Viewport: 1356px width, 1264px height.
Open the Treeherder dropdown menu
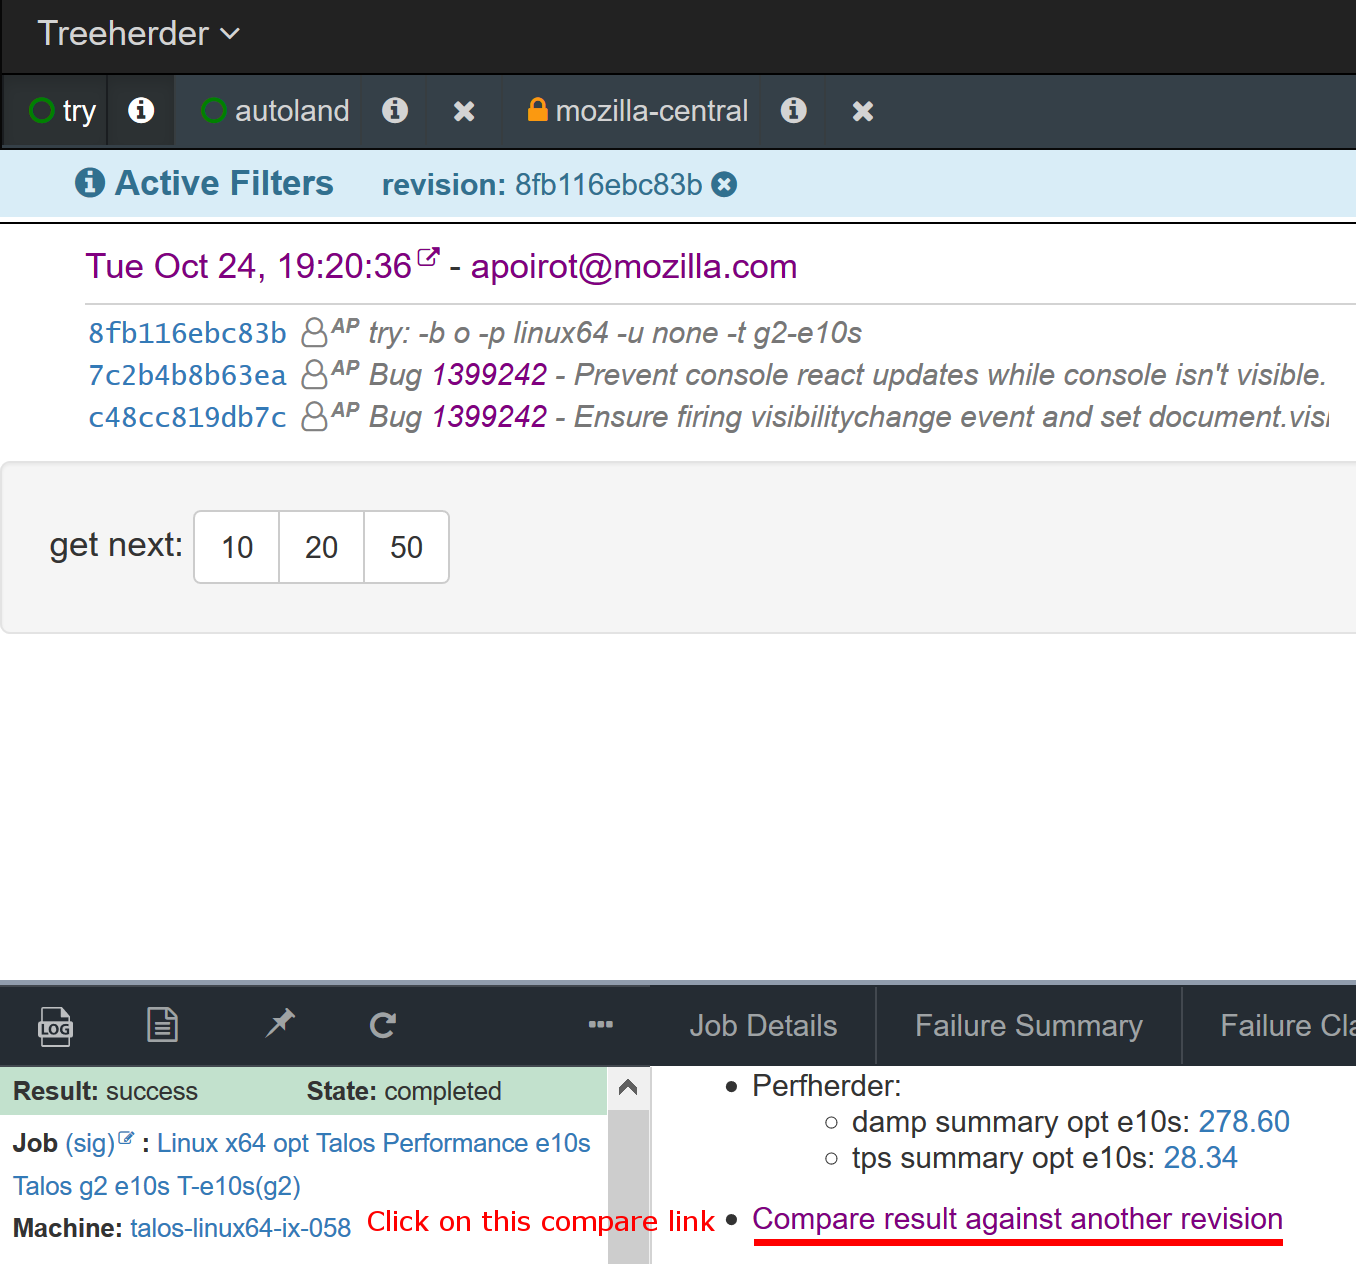(x=138, y=34)
